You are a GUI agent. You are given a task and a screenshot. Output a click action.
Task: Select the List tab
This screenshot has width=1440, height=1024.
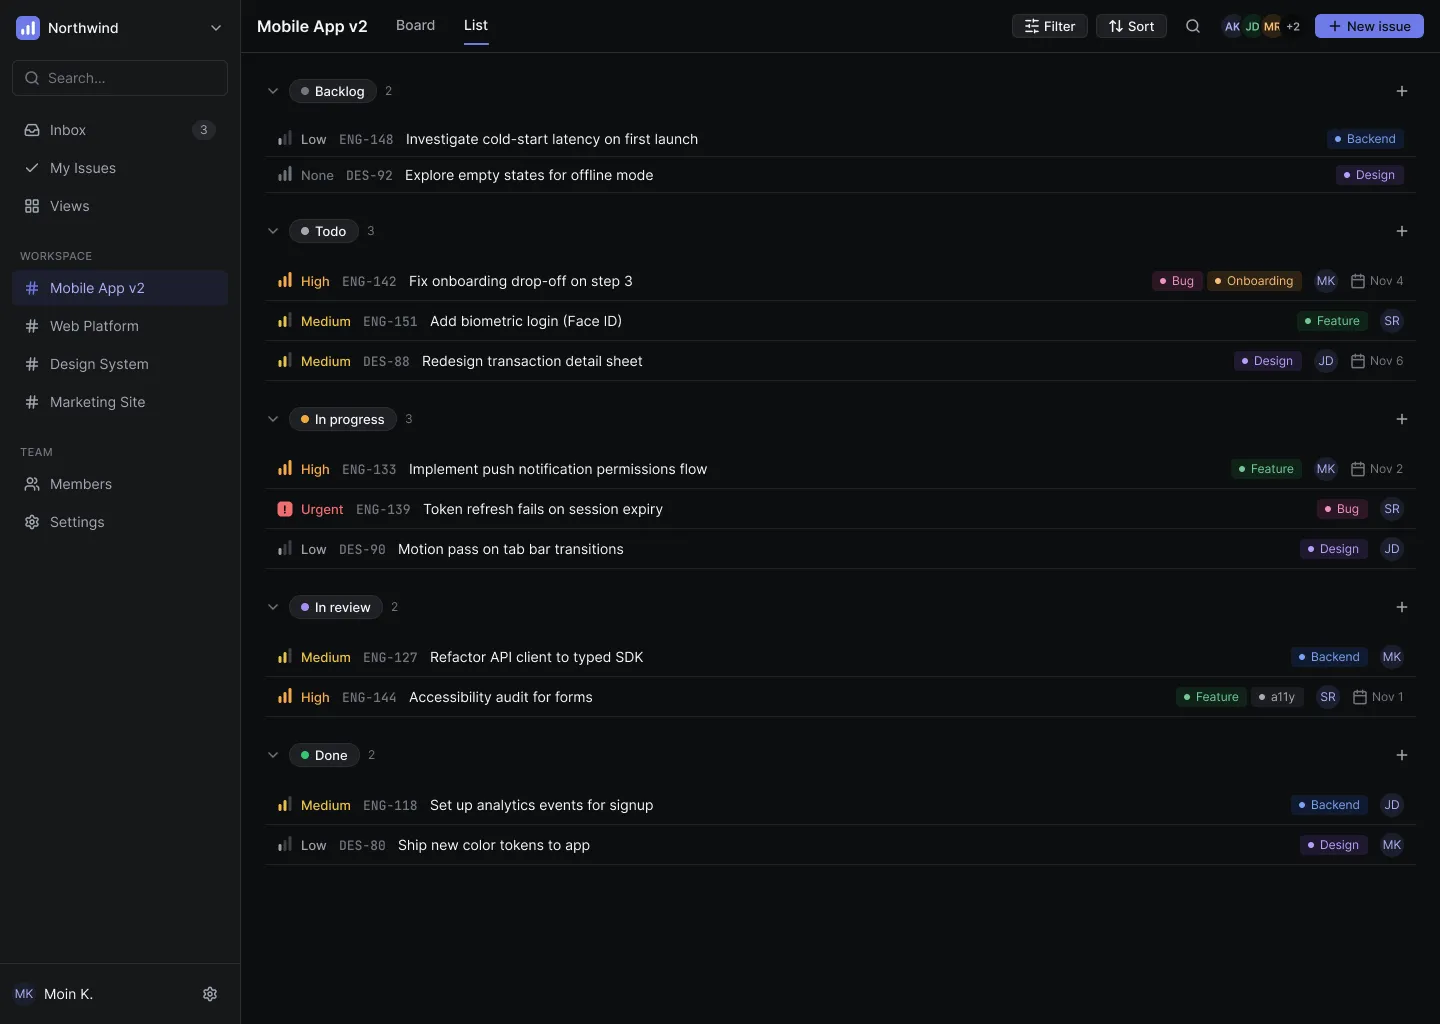(476, 25)
